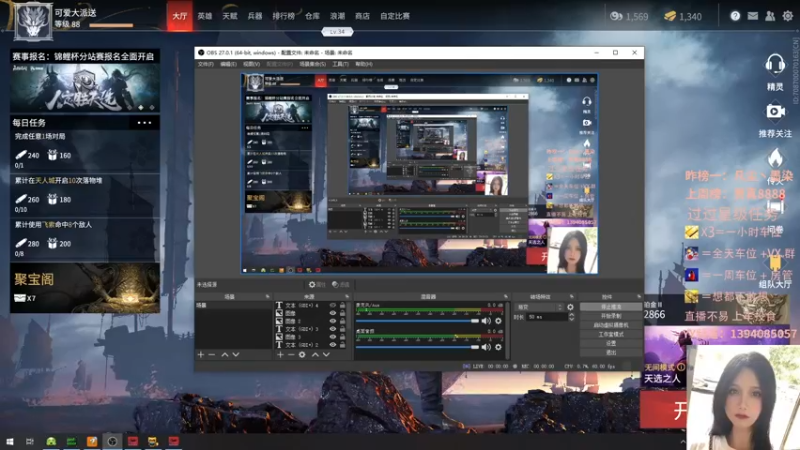
Task: Hide the 图像 2 source eye toggle
Action: click(x=333, y=321)
